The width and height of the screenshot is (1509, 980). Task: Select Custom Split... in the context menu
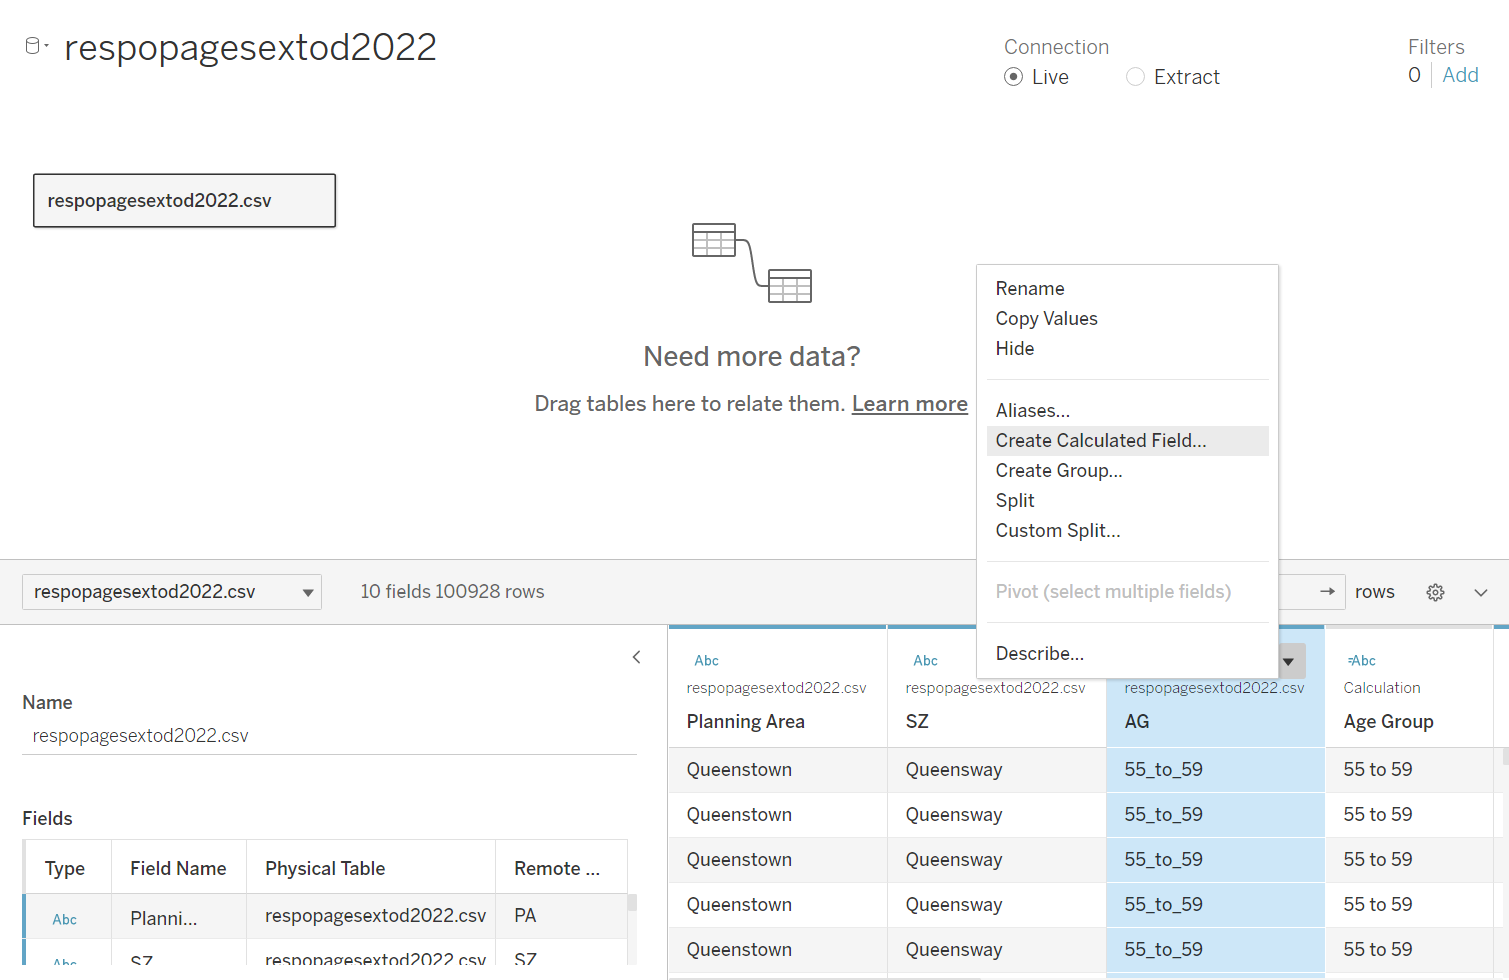point(1058,531)
